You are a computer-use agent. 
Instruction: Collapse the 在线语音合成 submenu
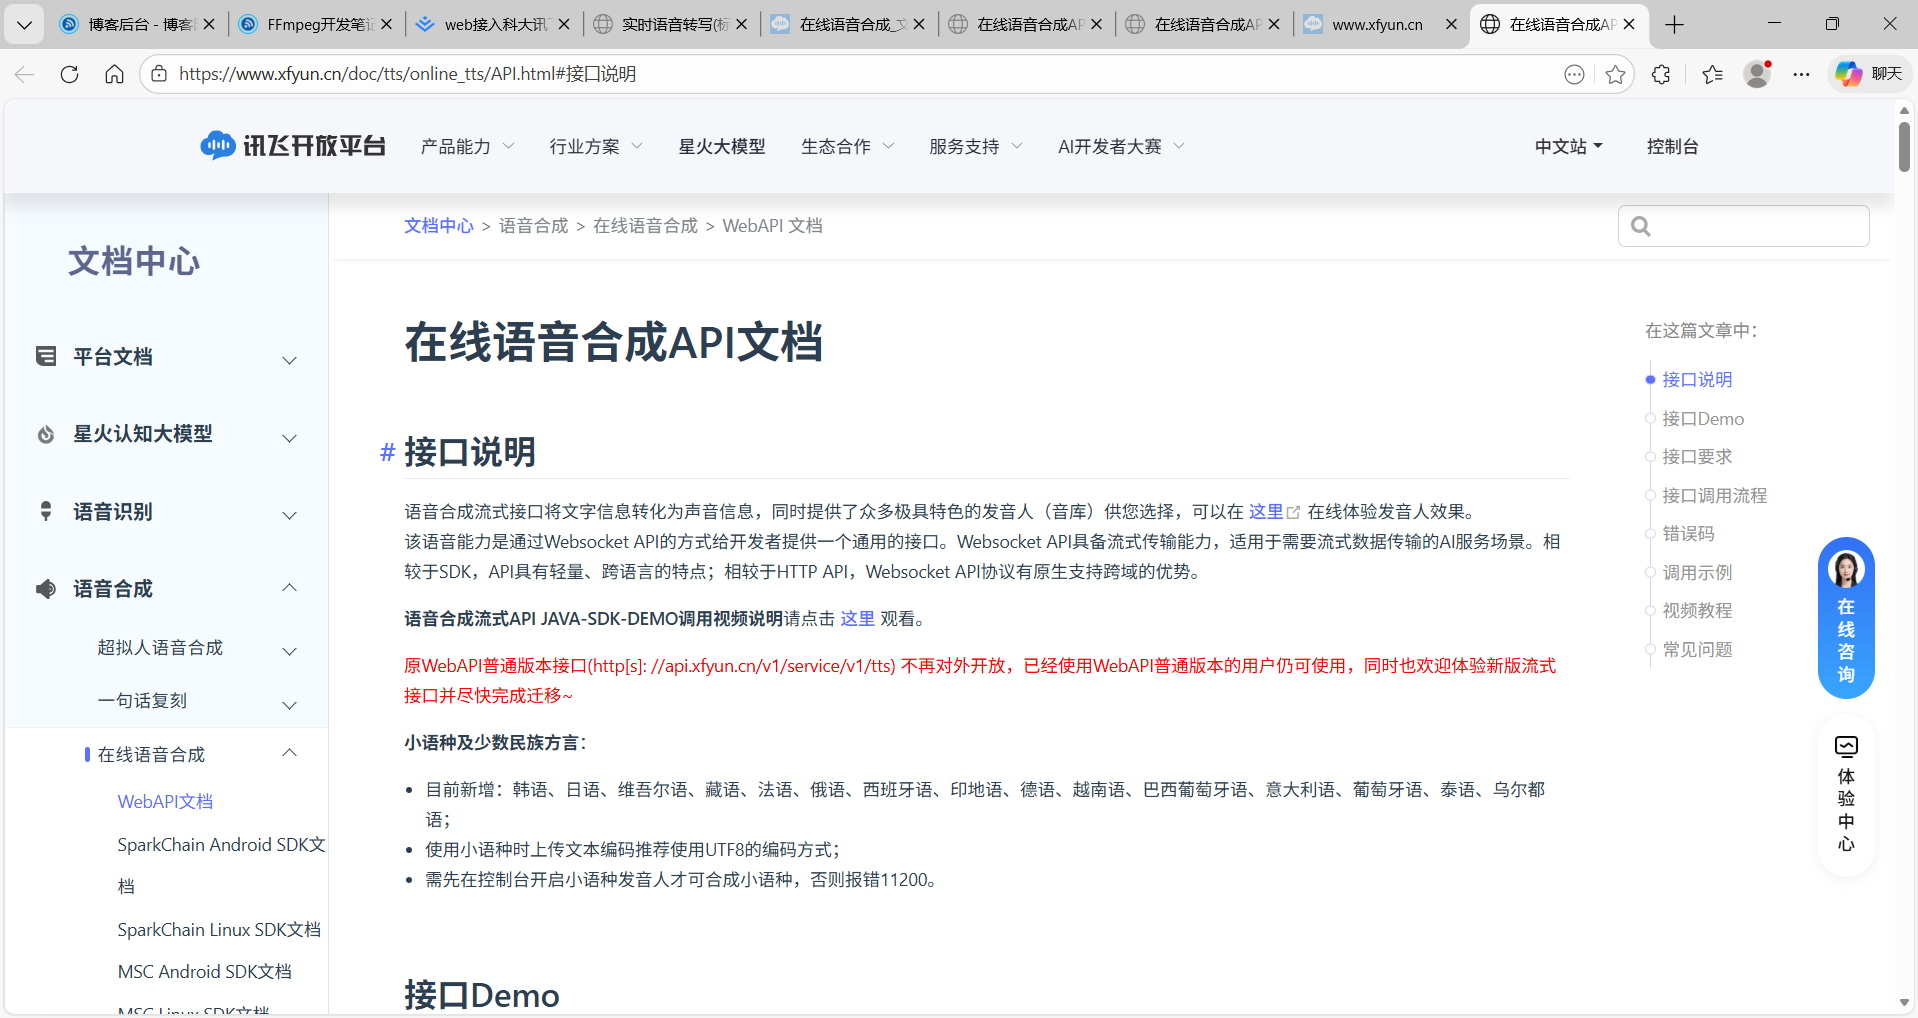coord(289,753)
